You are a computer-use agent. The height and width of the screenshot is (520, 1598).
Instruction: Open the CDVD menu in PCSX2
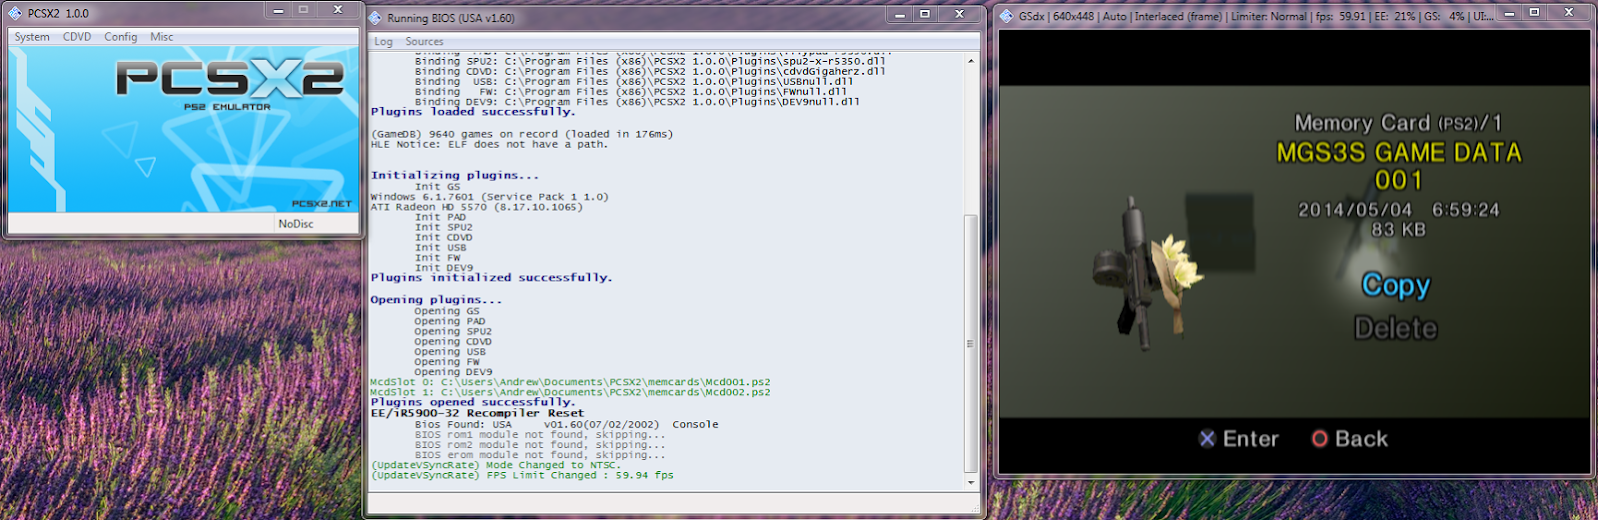coord(77,37)
